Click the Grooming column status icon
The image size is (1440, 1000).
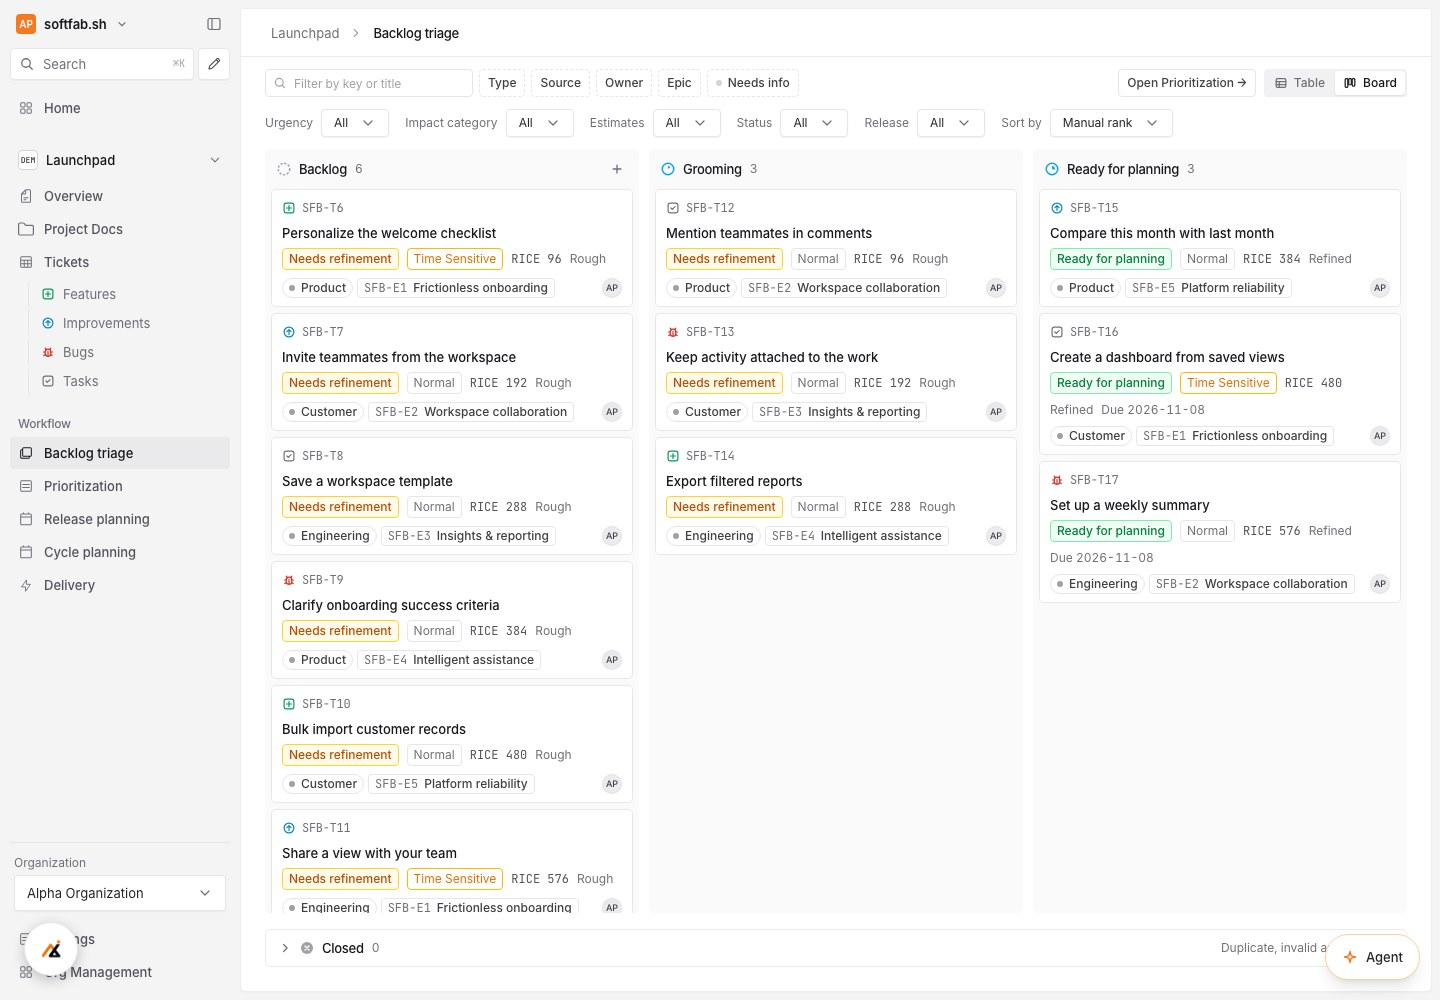pos(668,169)
